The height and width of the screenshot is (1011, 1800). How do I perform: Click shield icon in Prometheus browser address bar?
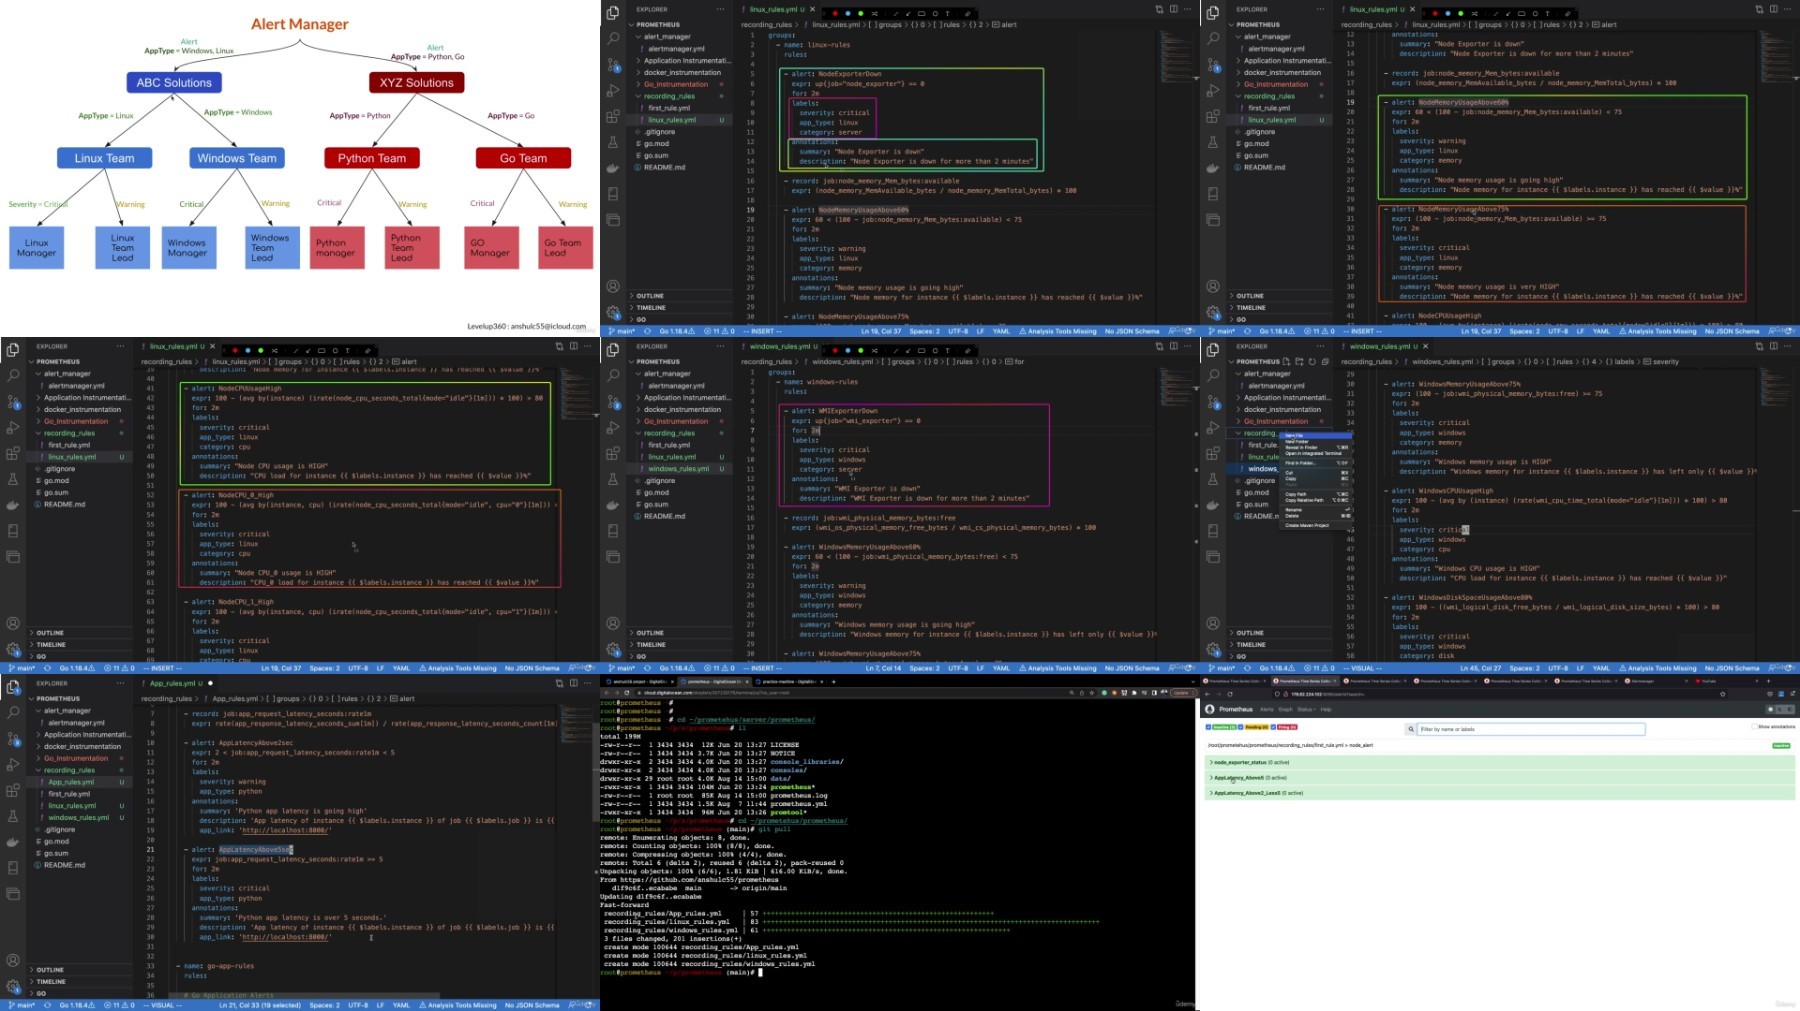tap(1277, 694)
